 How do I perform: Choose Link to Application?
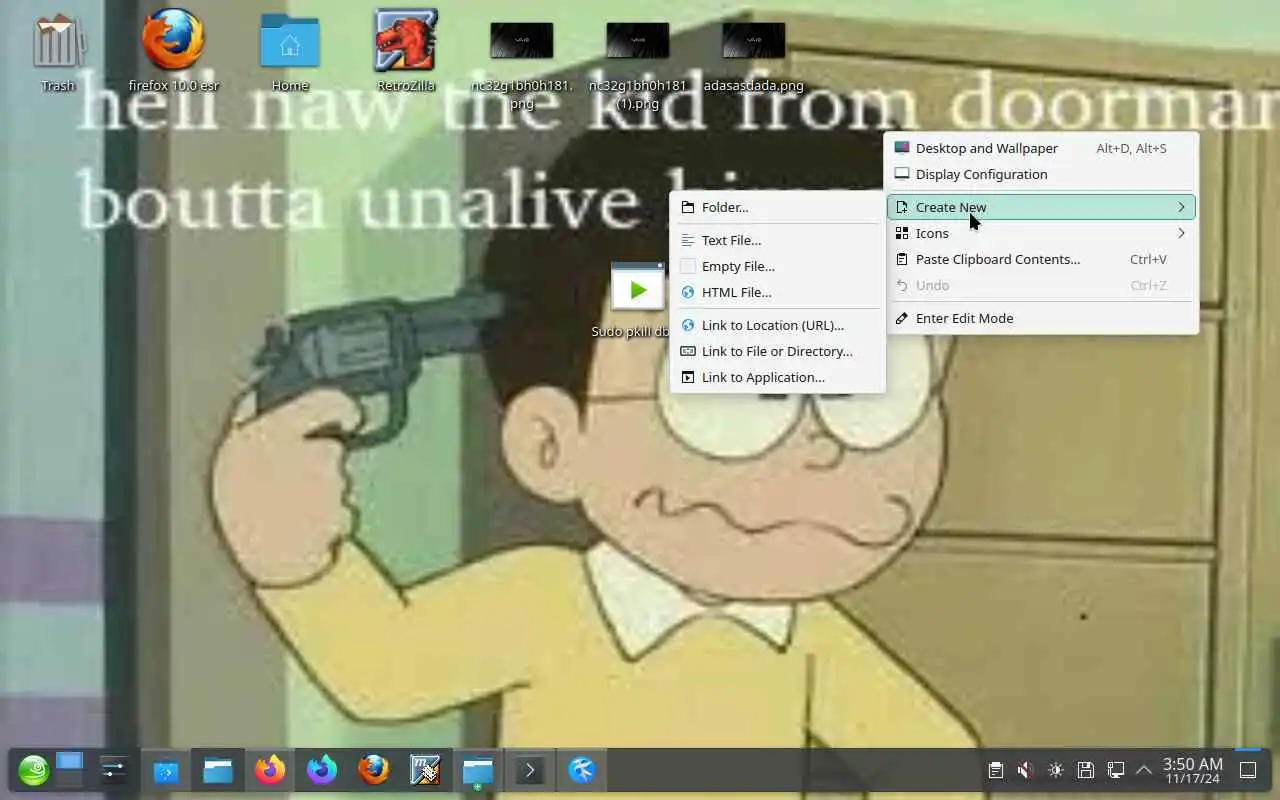[x=777, y=377]
